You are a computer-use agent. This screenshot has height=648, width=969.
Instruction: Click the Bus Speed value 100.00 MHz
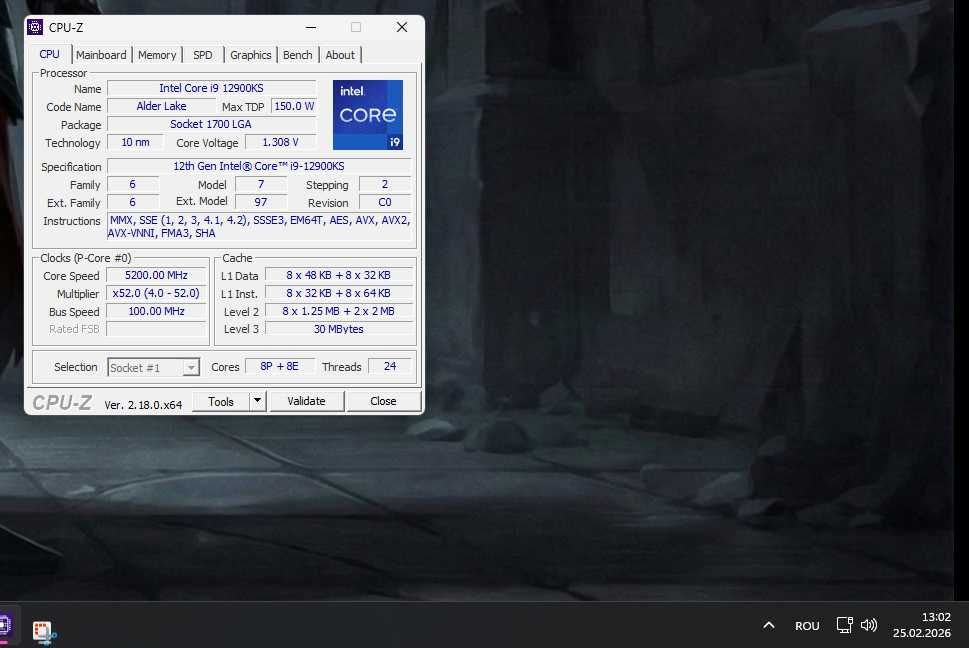tap(156, 311)
